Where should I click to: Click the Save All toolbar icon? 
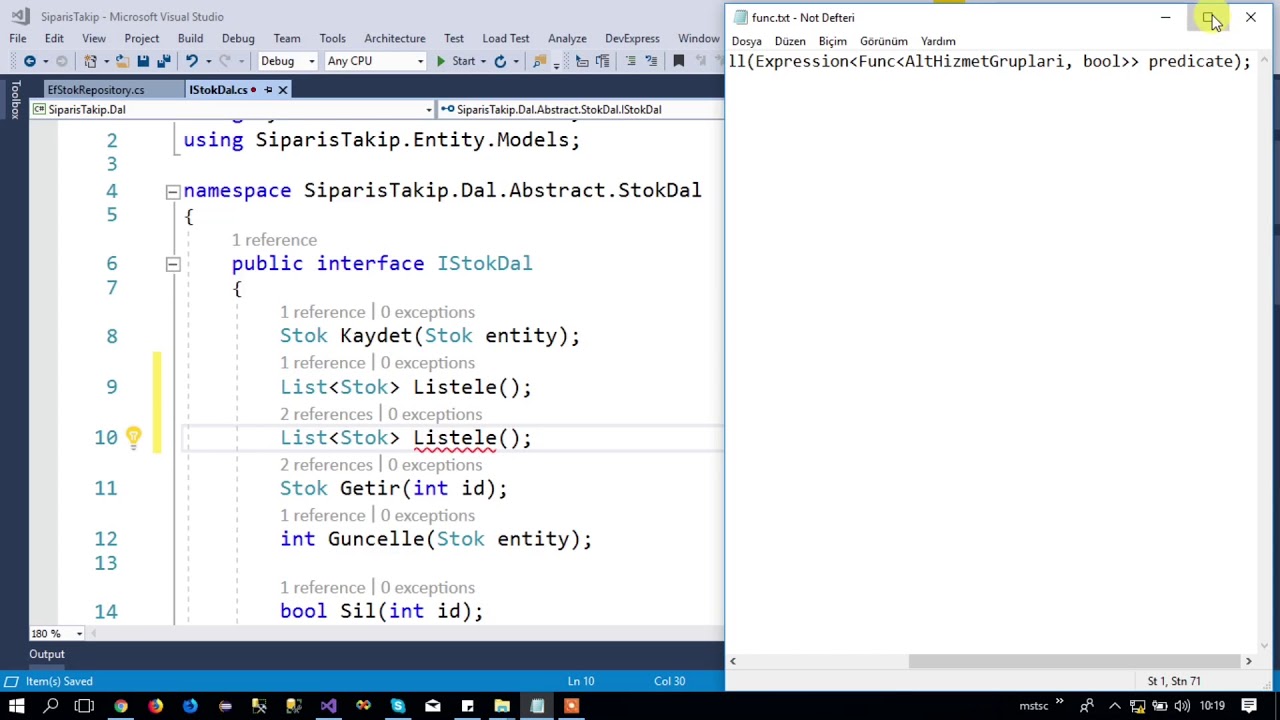pos(163,61)
